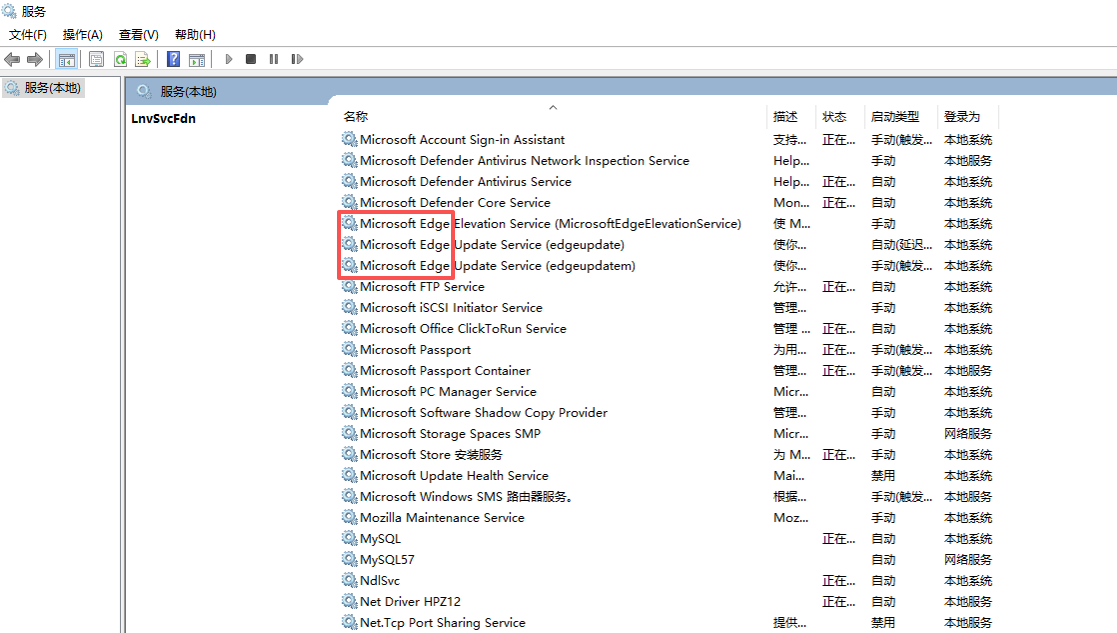Open the Properties toolbar icon

tap(96, 59)
